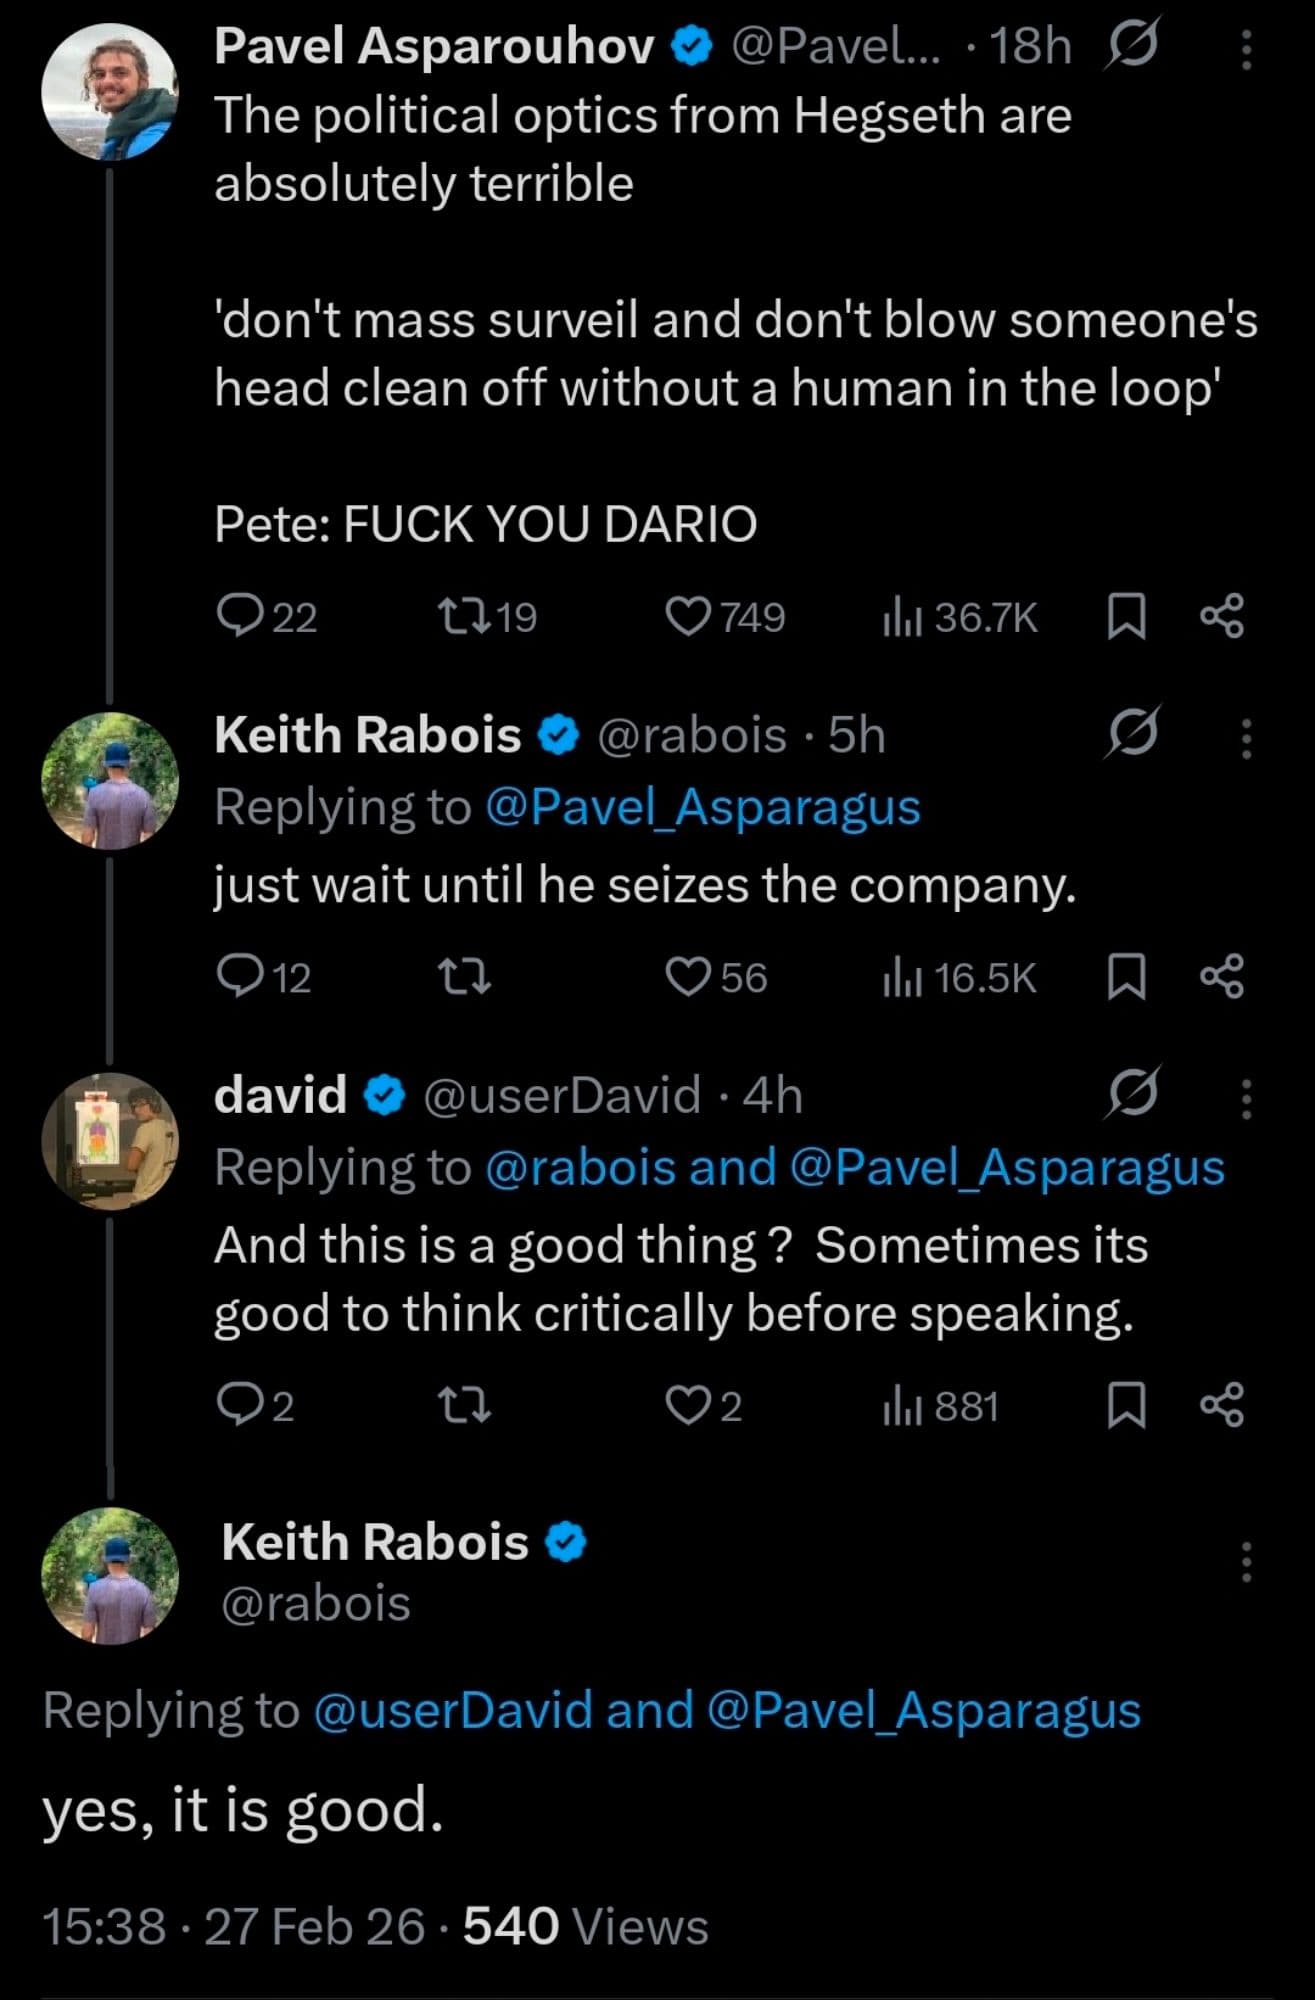View david's profile avatar
The height and width of the screenshot is (2000, 1315).
tap(109, 1140)
